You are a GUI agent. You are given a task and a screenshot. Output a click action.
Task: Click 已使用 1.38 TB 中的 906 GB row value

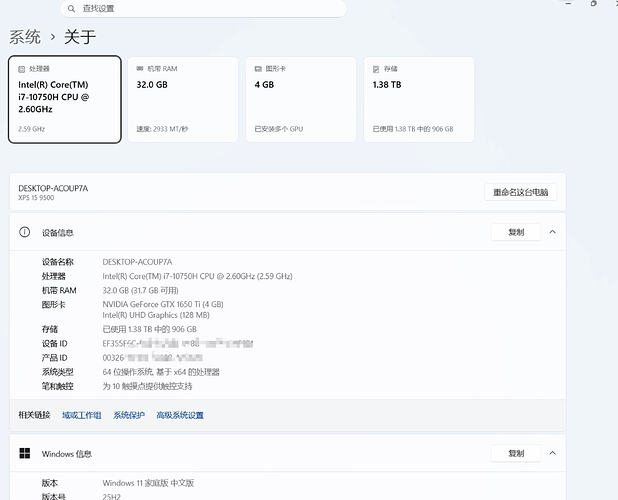149,329
